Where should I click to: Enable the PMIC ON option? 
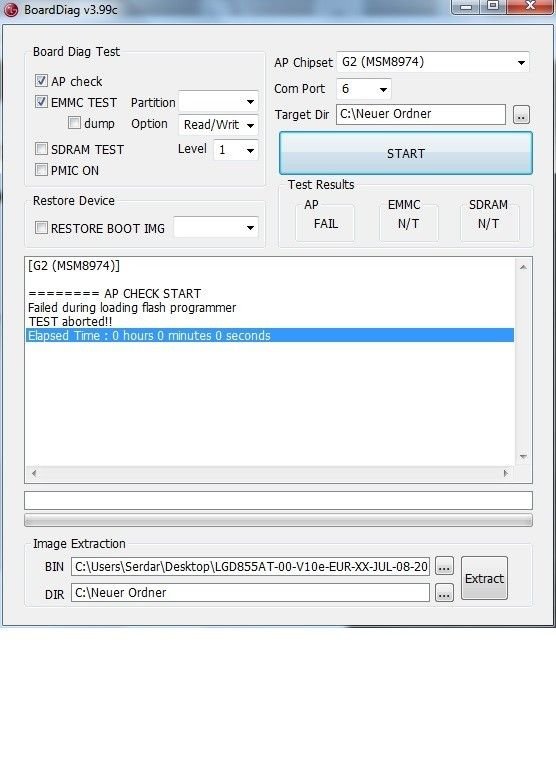[x=41, y=170]
